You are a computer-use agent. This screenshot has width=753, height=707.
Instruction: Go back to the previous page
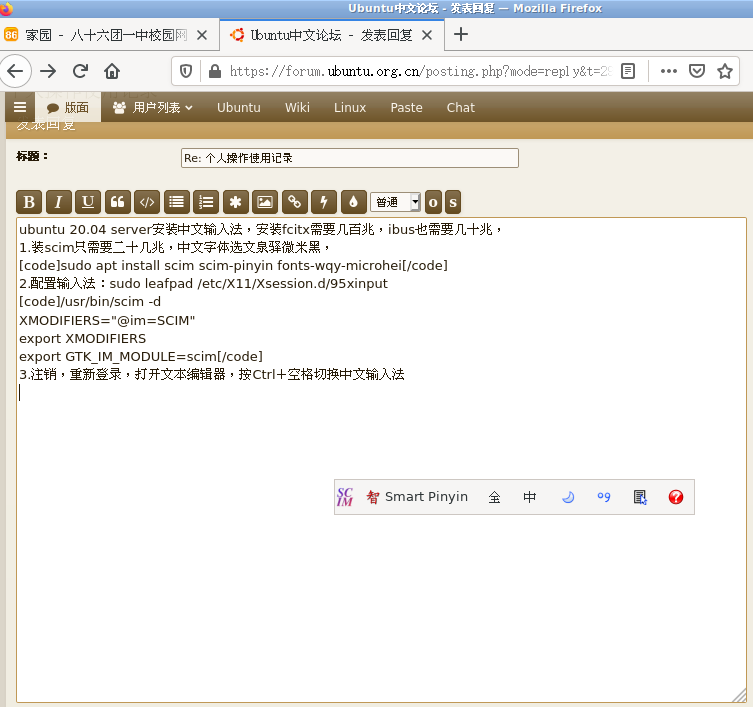(15, 72)
